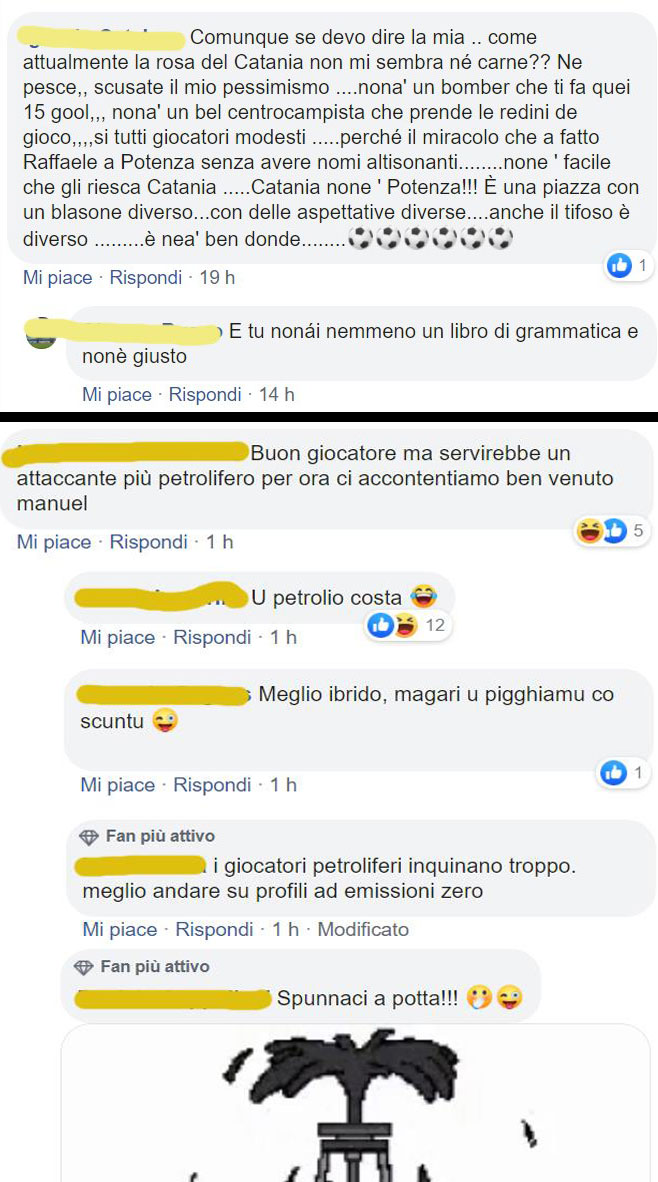Click 'Mi piace' under petrolifero comment
The width and height of the screenshot is (658, 1182).
pyautogui.click(x=54, y=542)
